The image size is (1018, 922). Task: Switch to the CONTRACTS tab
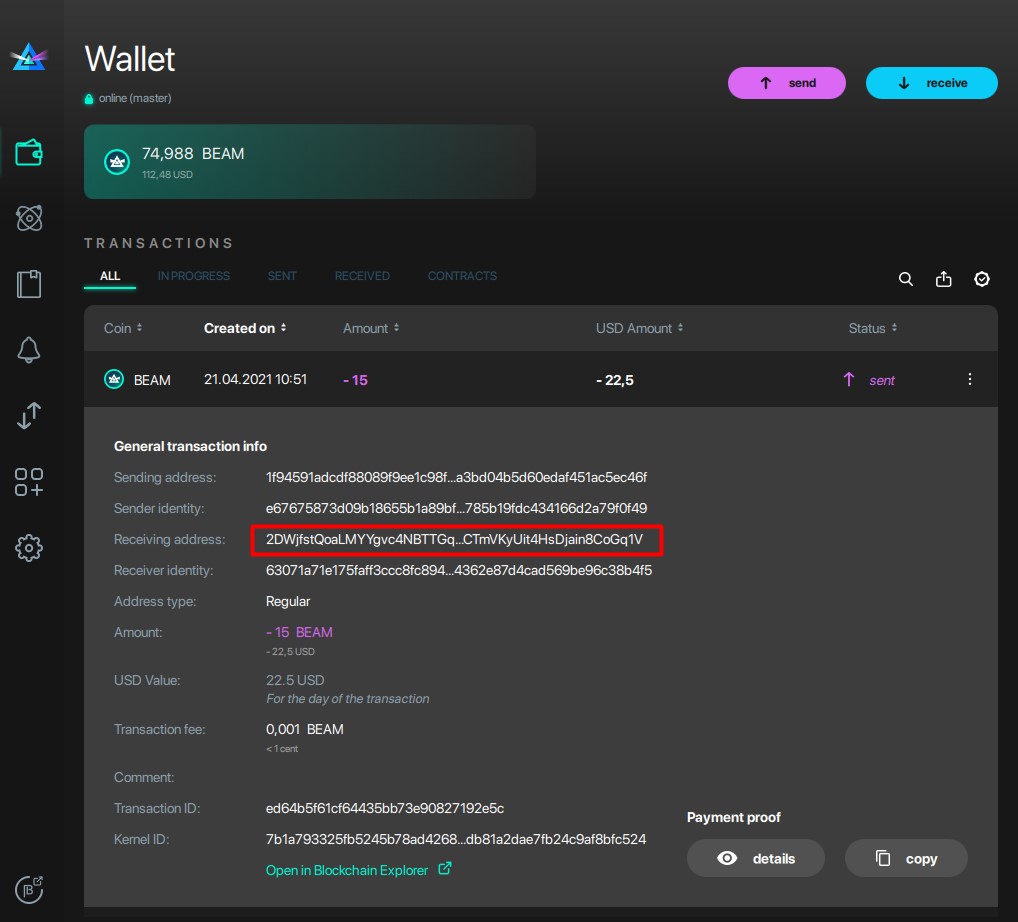click(x=462, y=276)
